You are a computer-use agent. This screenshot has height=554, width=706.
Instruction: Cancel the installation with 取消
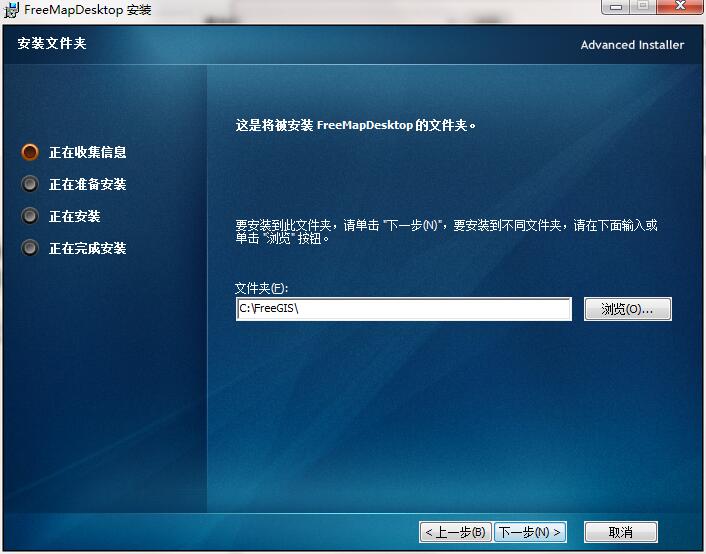(620, 532)
